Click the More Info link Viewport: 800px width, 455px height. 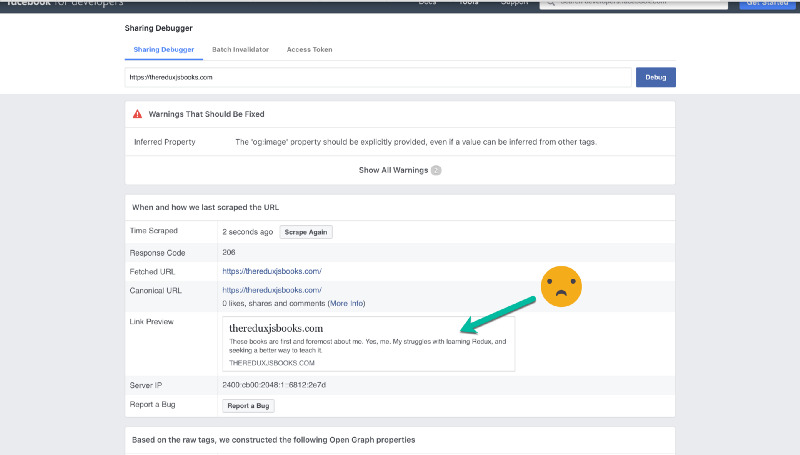[346, 304]
